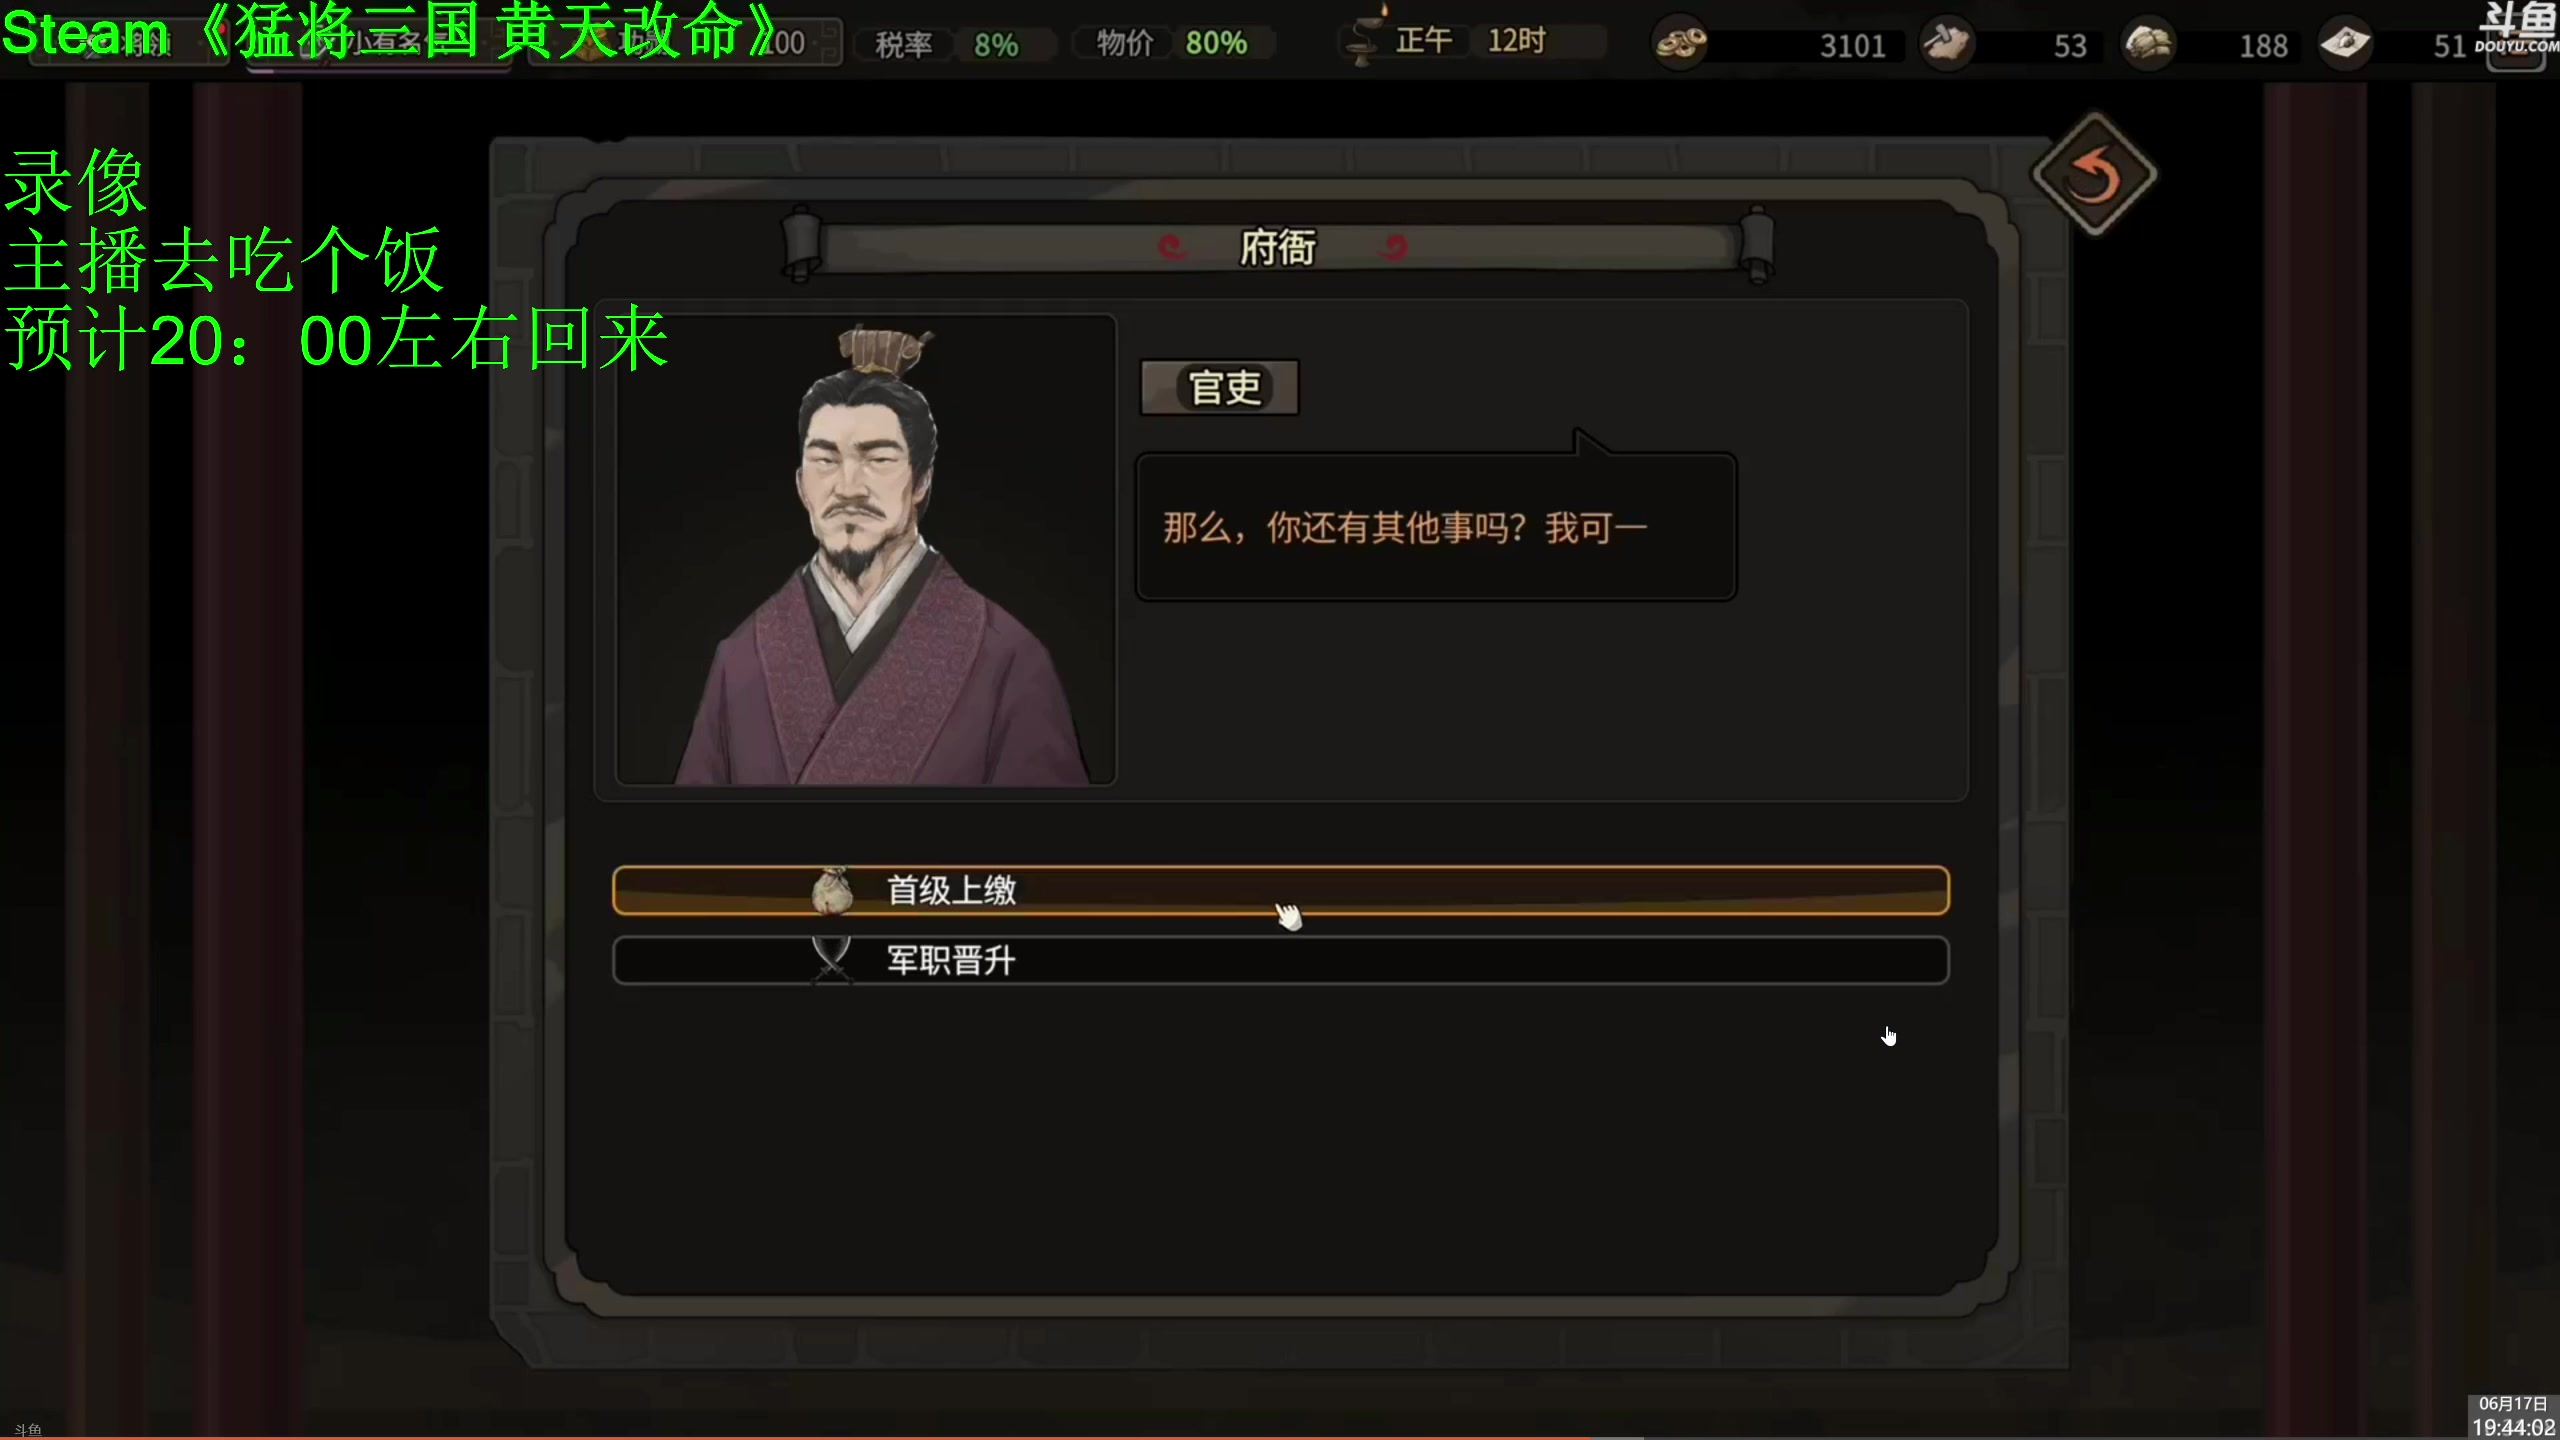Click the 府衙 scroll title banner
Image resolution: width=2560 pixels, height=1440 pixels.
point(1278,247)
